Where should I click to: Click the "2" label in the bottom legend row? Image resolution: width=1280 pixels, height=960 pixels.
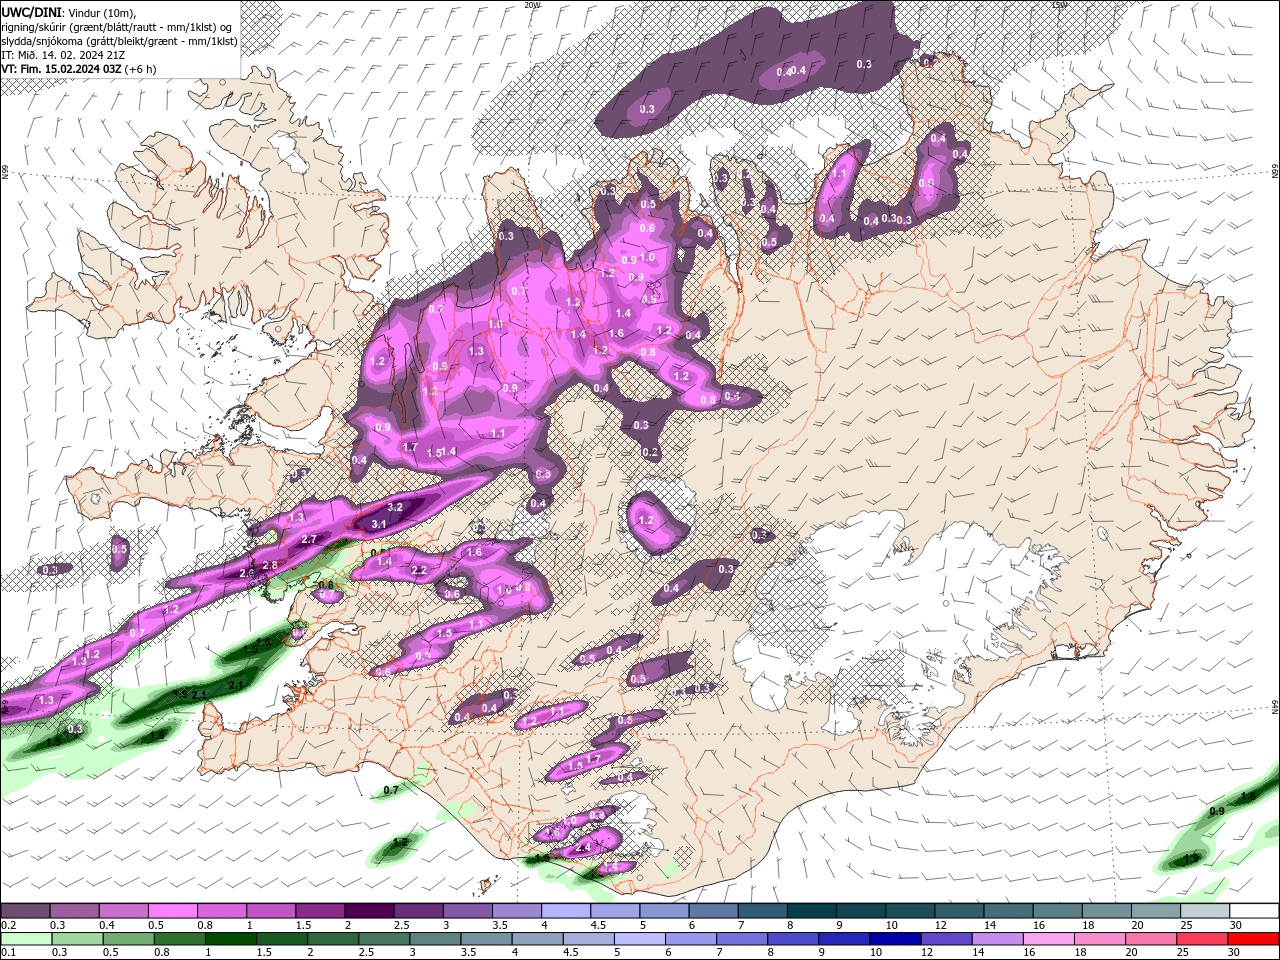point(311,952)
